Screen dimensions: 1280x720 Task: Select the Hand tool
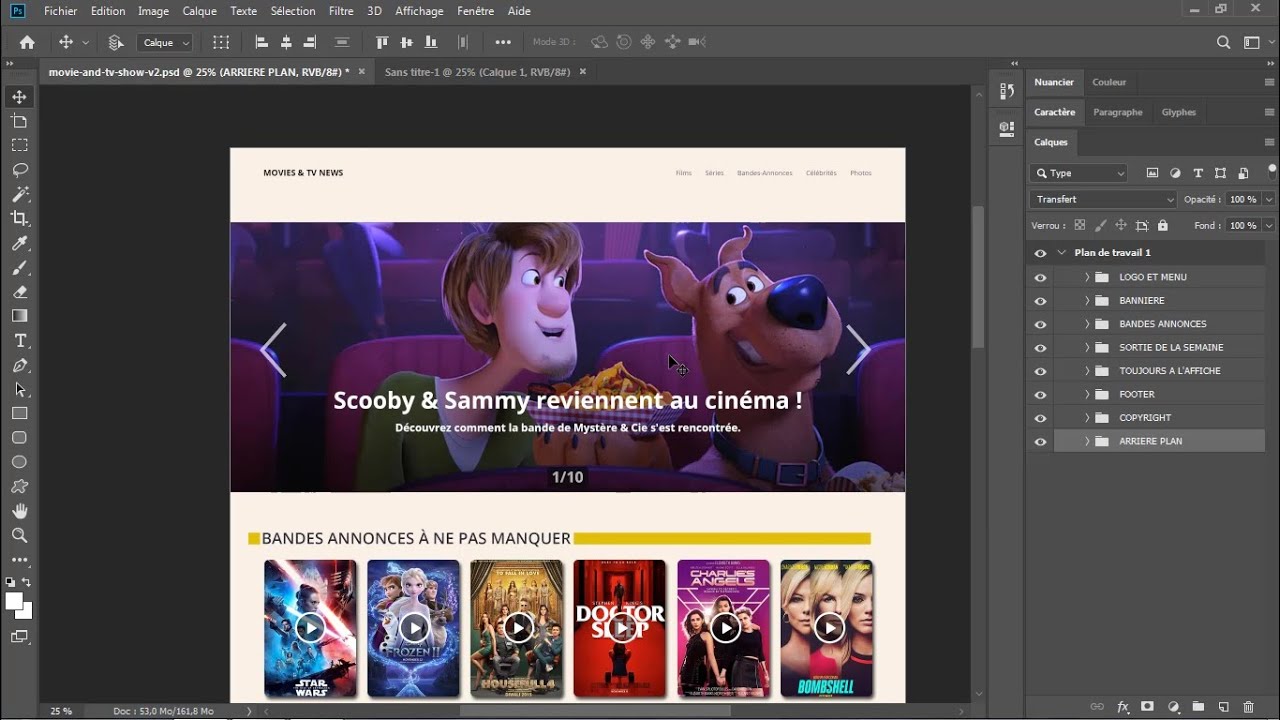19,511
